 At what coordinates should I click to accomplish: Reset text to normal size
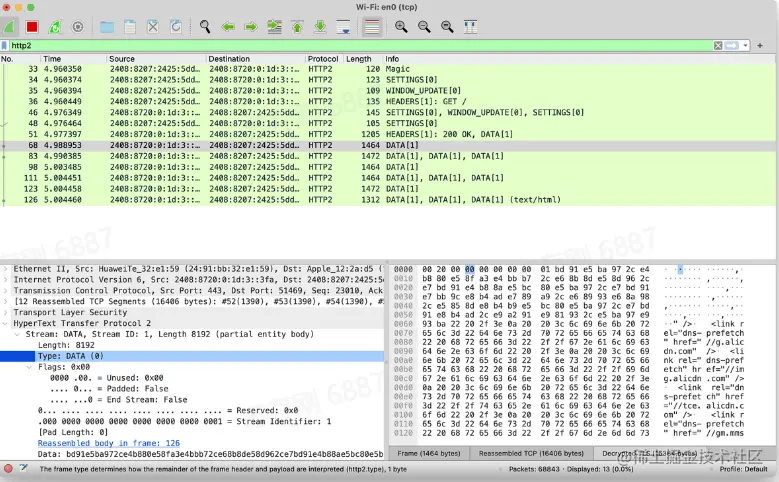tap(447, 26)
